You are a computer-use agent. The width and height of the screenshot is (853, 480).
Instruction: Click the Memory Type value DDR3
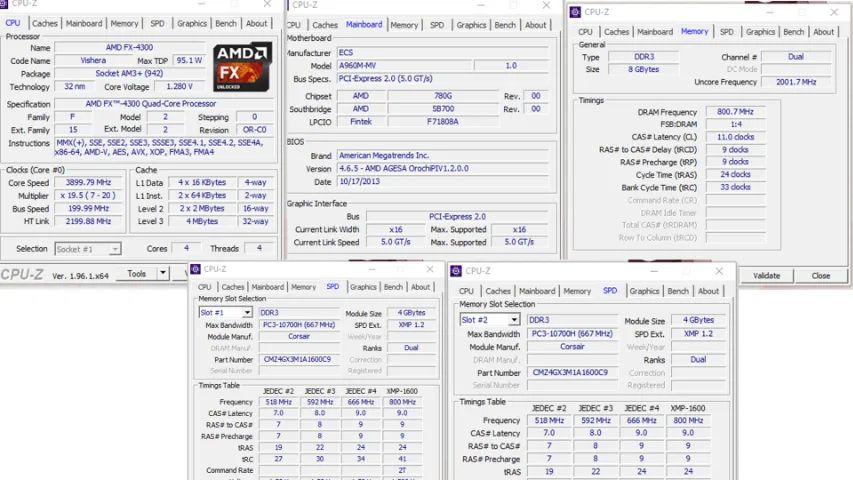tap(644, 57)
